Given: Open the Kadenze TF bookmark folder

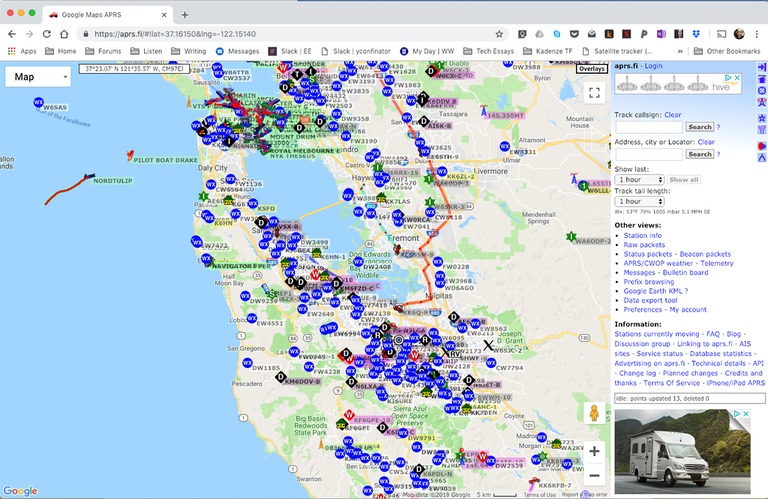Looking at the screenshot, I should (548, 51).
